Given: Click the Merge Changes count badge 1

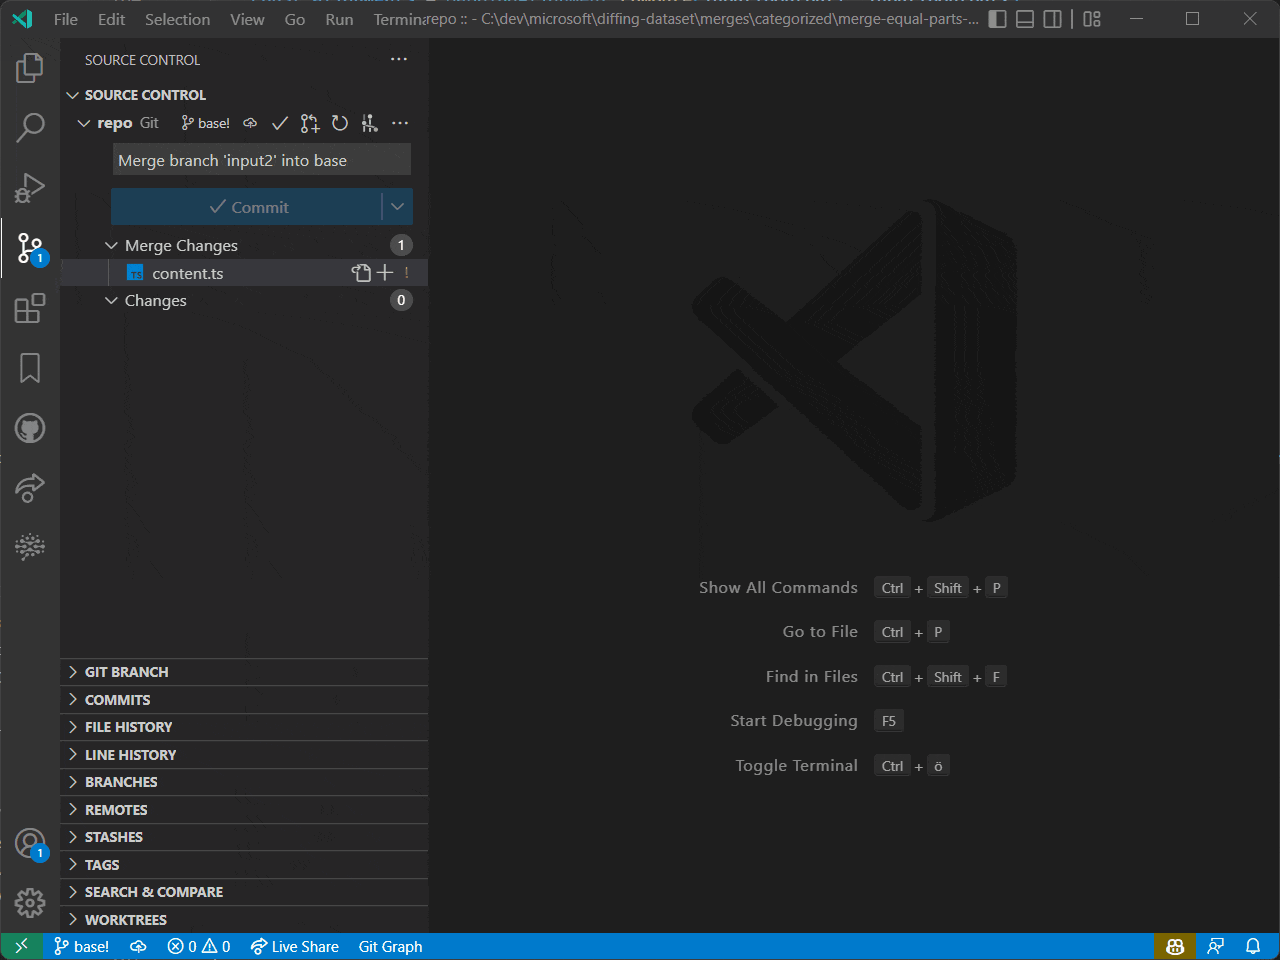Looking at the screenshot, I should (401, 245).
